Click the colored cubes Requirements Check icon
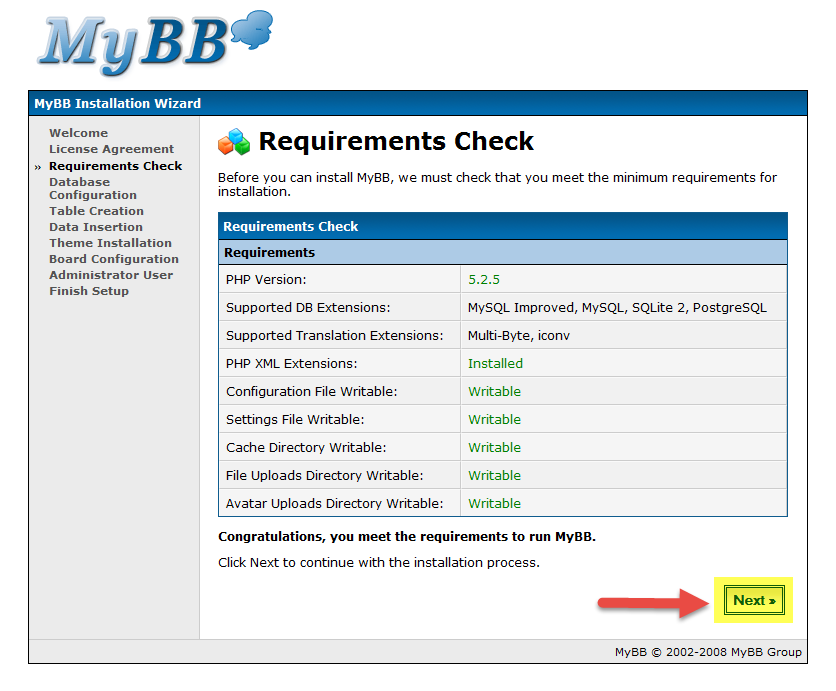 point(234,142)
